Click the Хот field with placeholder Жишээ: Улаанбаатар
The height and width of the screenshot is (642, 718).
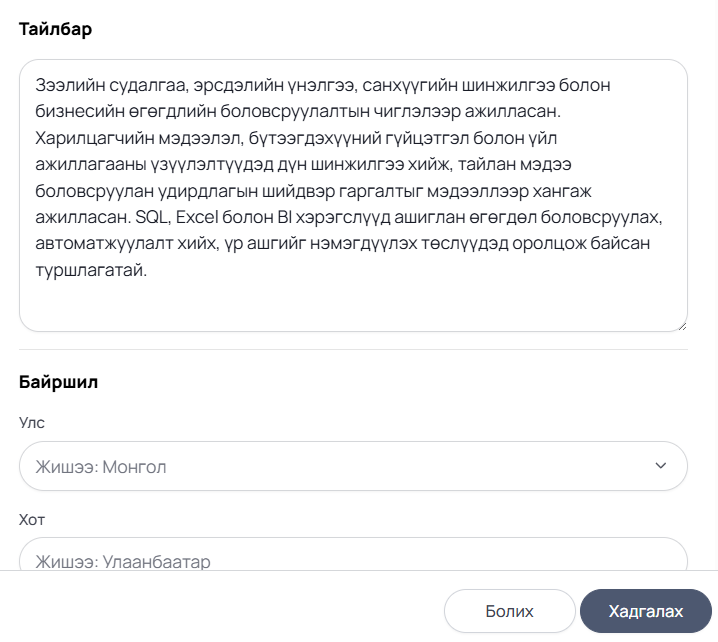pos(353,554)
